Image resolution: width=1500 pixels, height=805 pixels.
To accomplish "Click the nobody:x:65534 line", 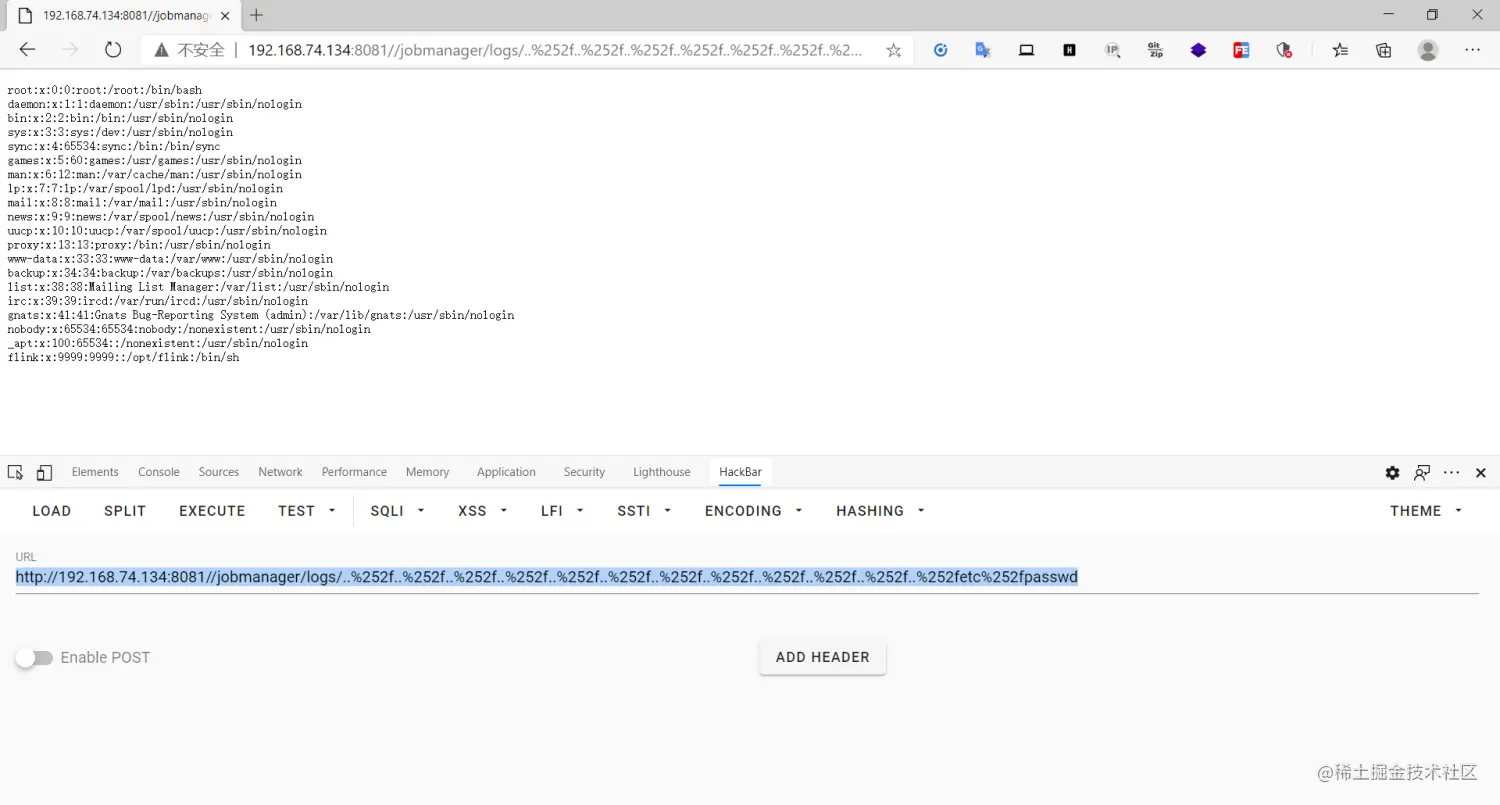I will click(x=189, y=329).
